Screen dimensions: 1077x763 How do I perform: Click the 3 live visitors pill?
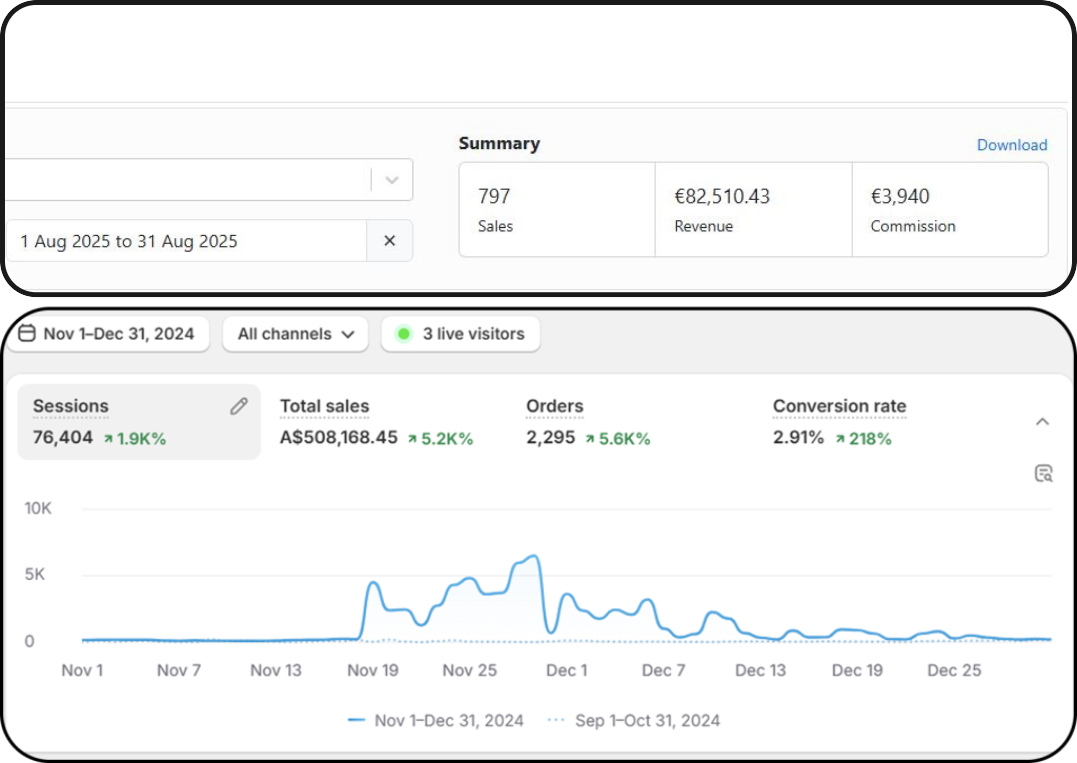coord(460,334)
